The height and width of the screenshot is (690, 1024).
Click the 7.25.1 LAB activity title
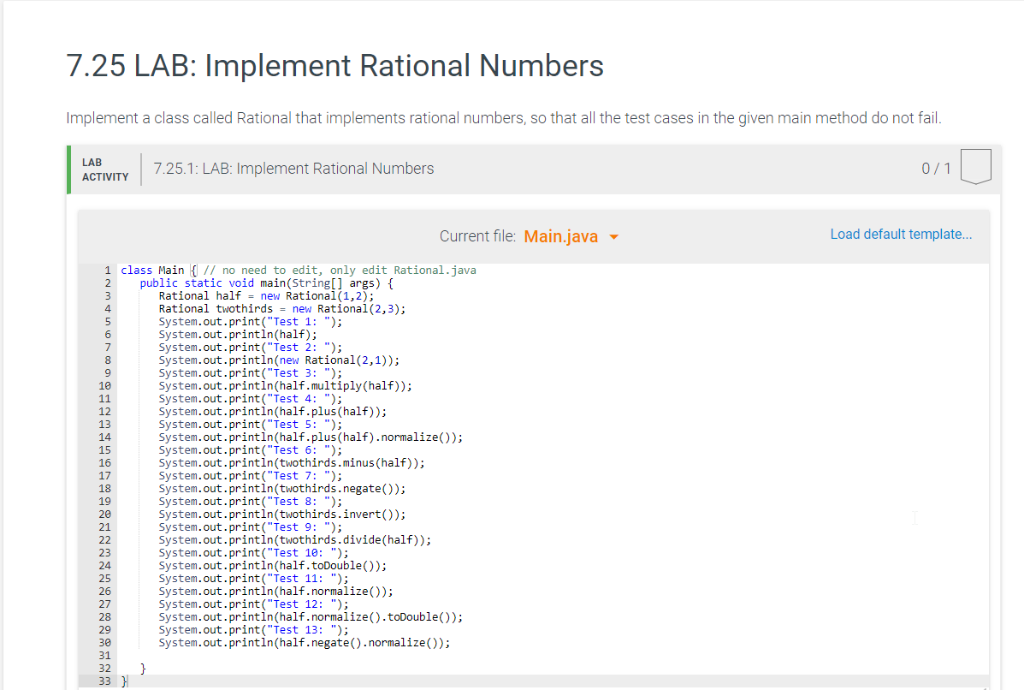pyautogui.click(x=293, y=168)
